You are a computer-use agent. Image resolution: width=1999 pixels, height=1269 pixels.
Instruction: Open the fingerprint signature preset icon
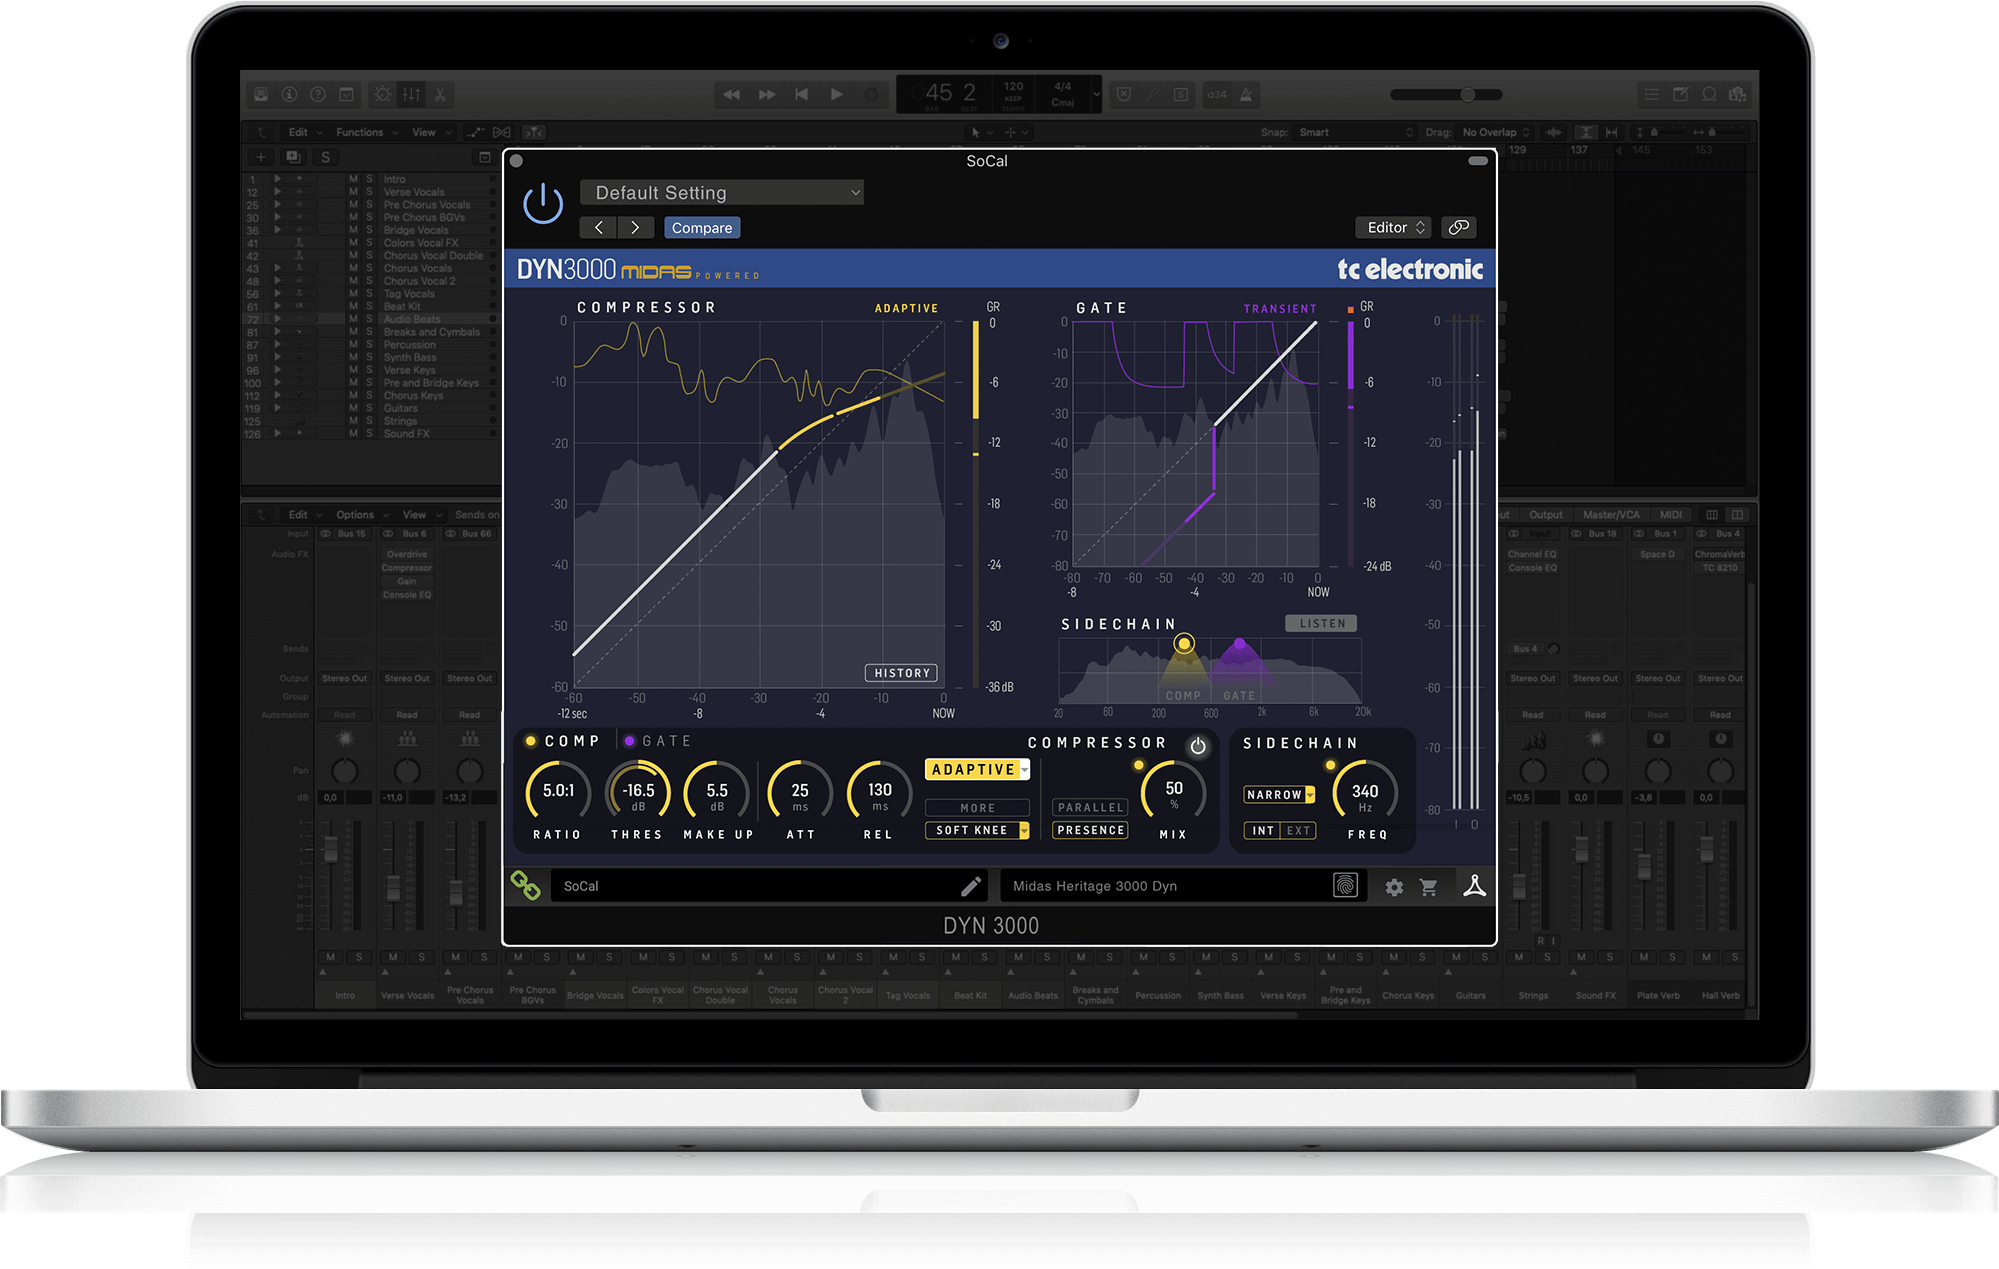(x=1345, y=885)
